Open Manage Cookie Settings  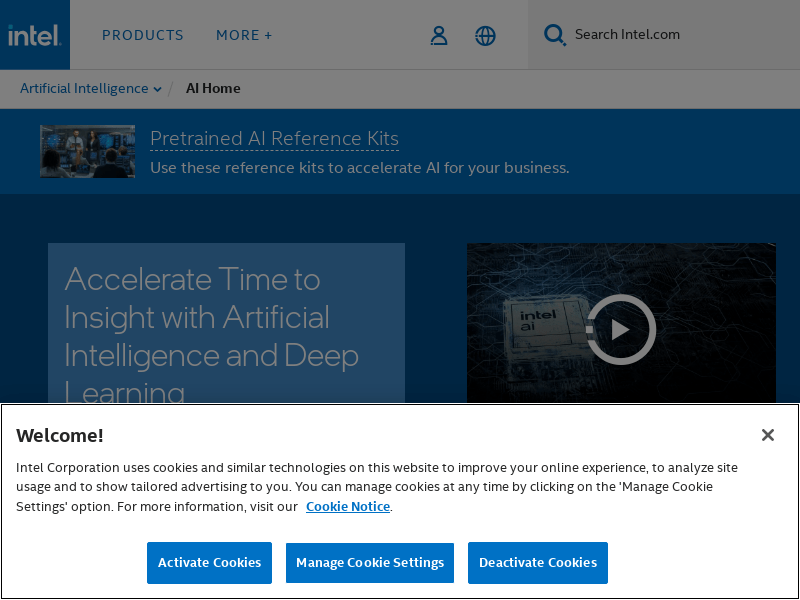370,563
